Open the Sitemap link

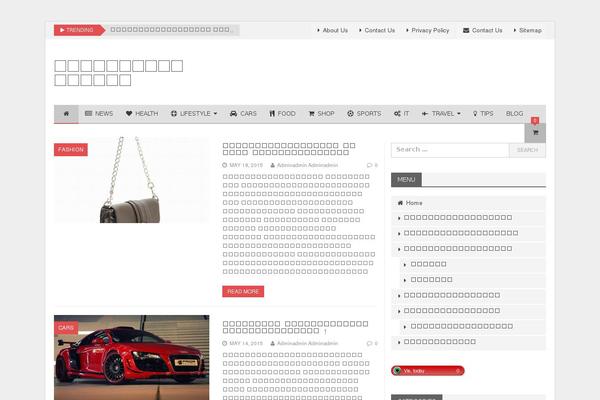(x=528, y=30)
